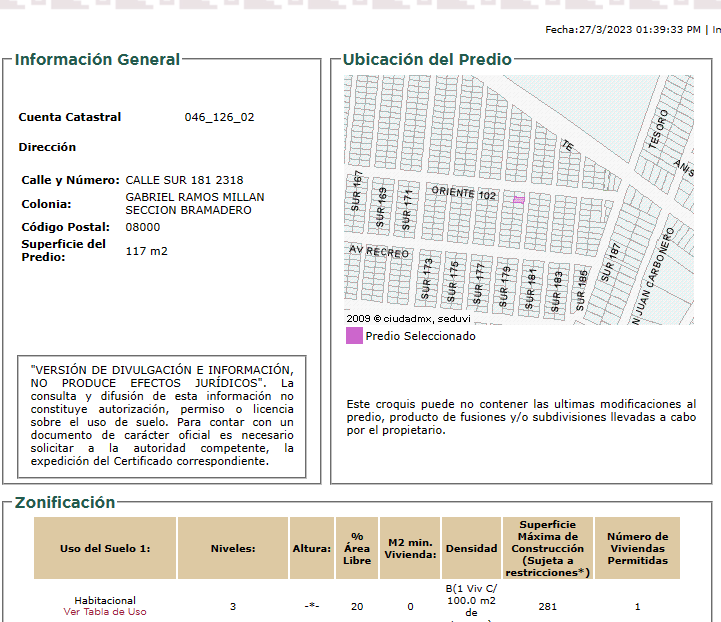Click the SUR 167 street label on map
The width and height of the screenshot is (721, 622).
(x=358, y=190)
